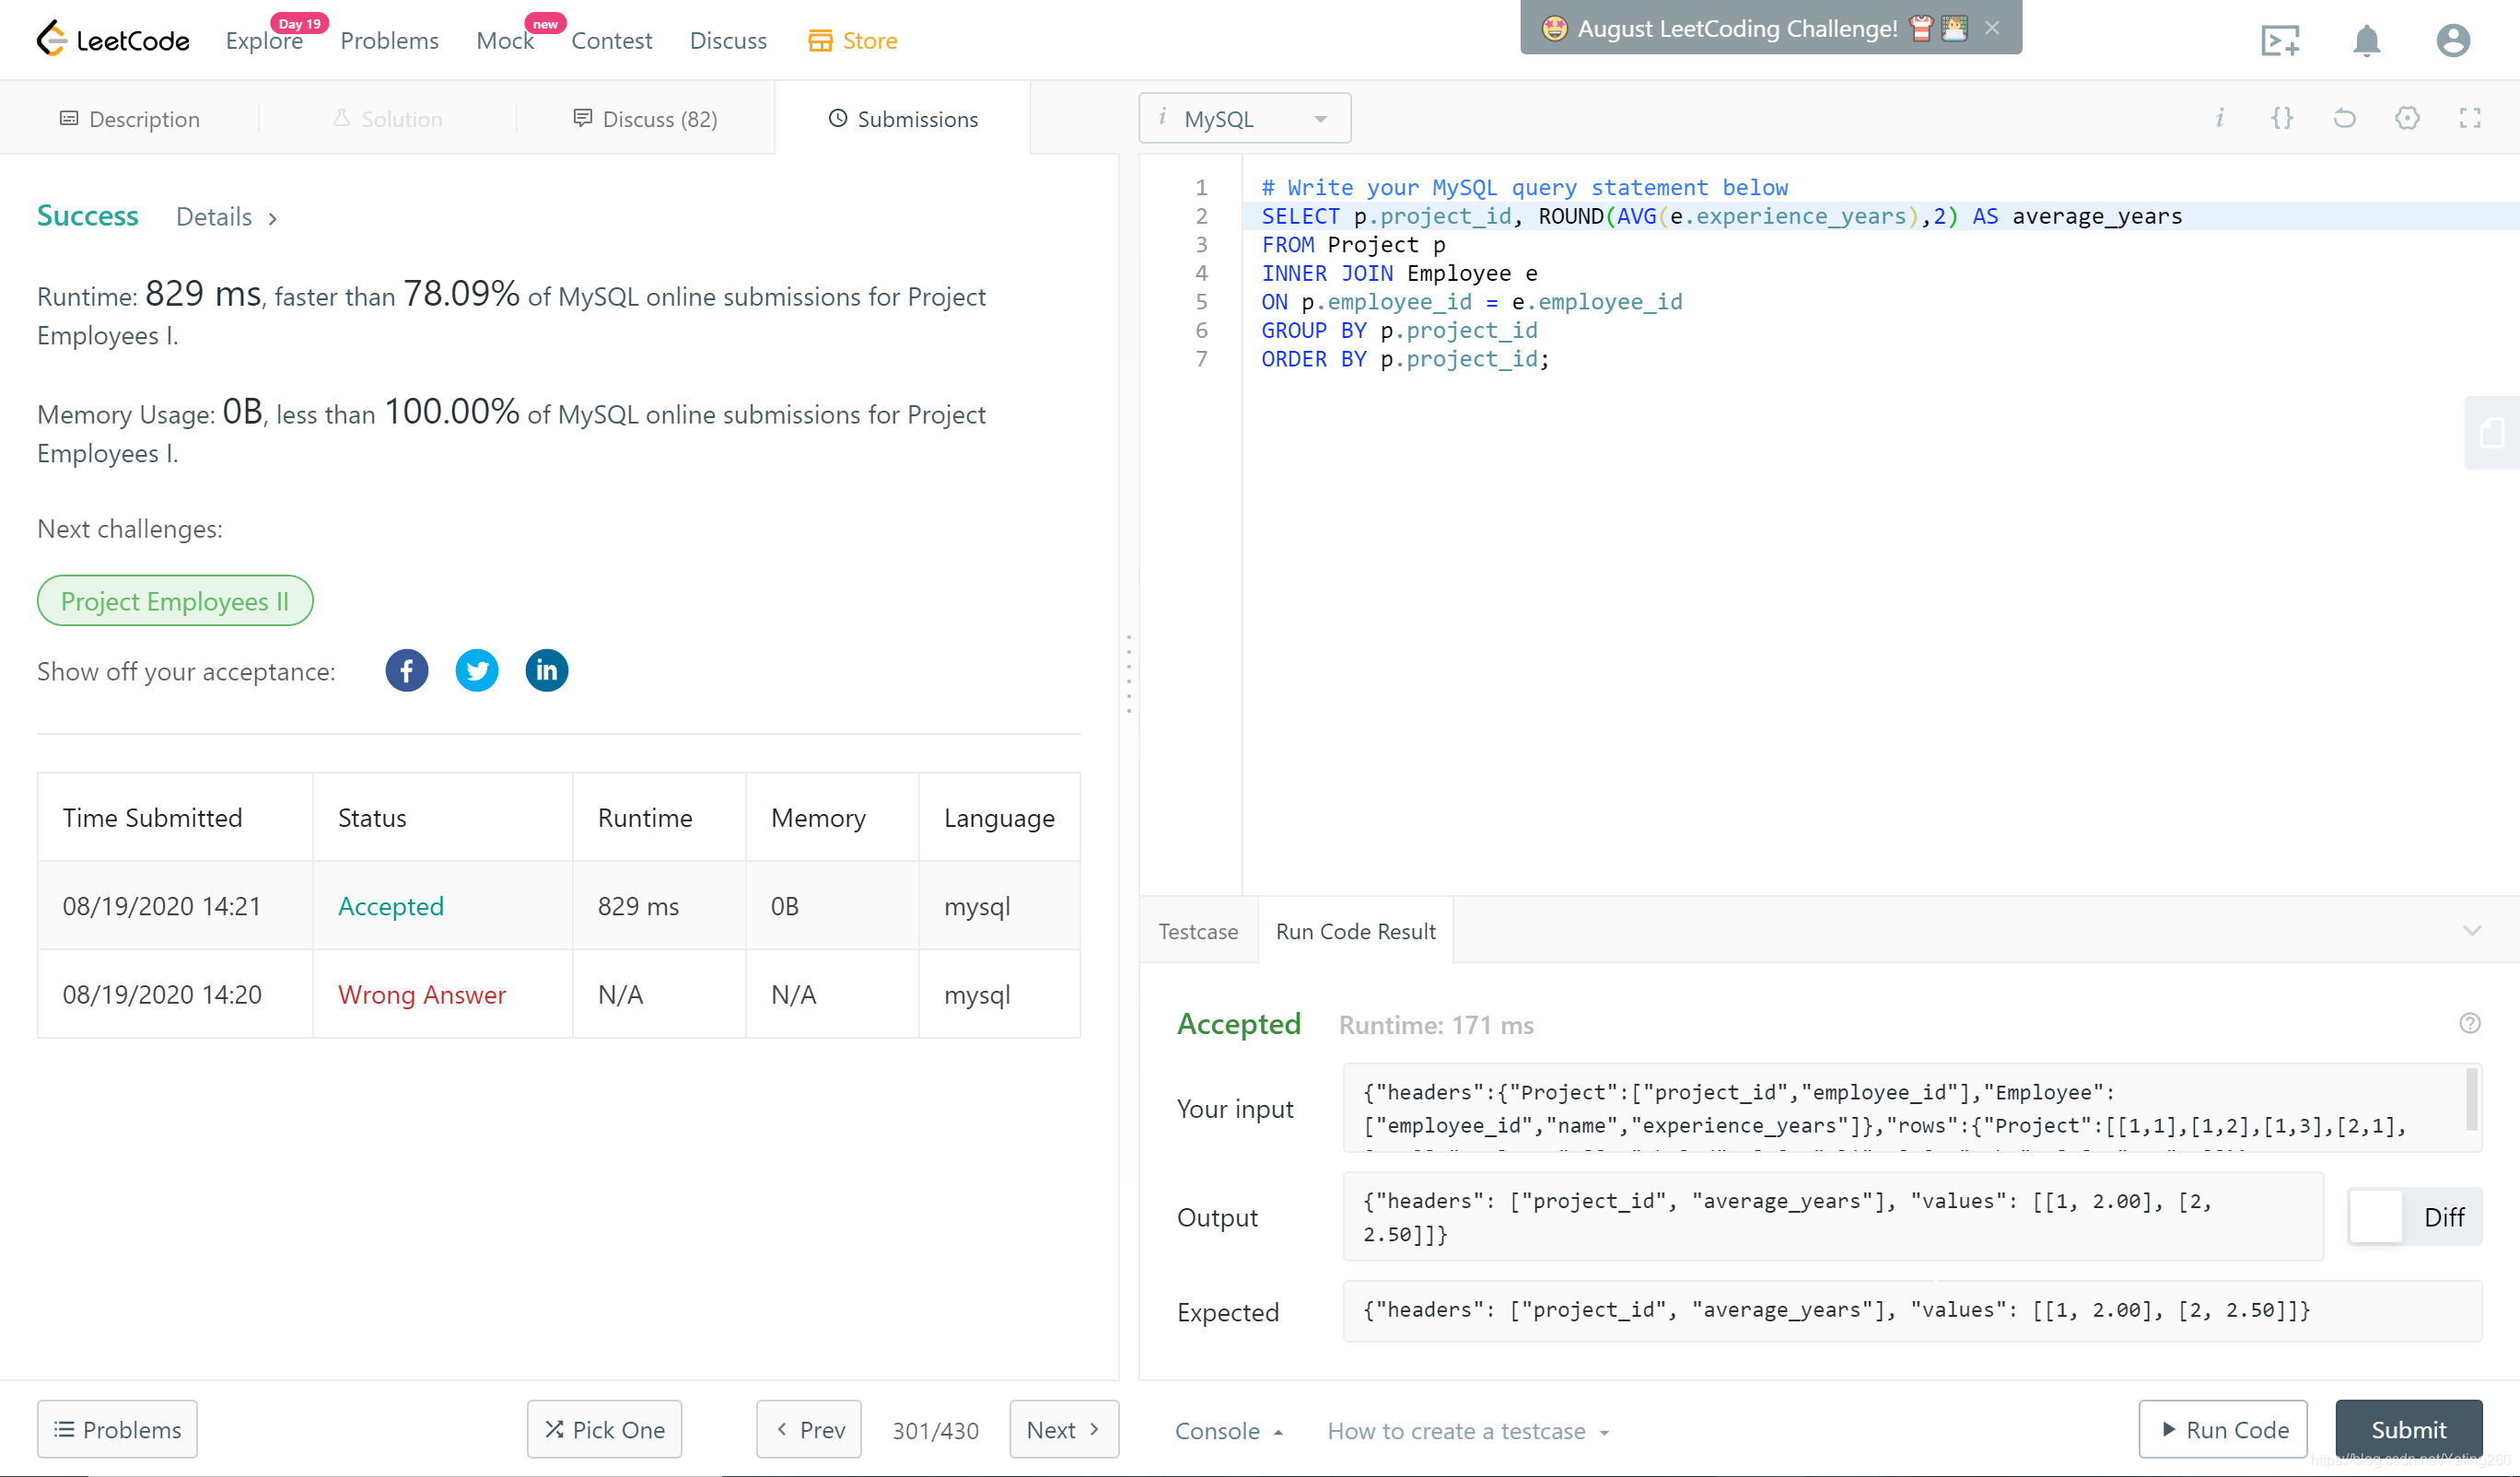The width and height of the screenshot is (2520, 1477).
Task: Expand How to create a testcase
Action: click(1467, 1430)
